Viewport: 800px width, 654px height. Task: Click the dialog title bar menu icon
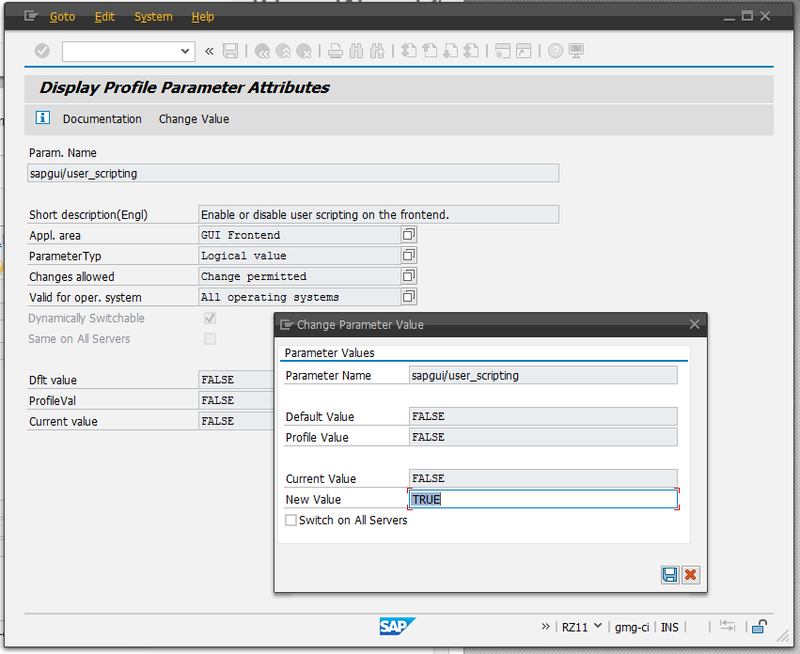click(x=286, y=324)
